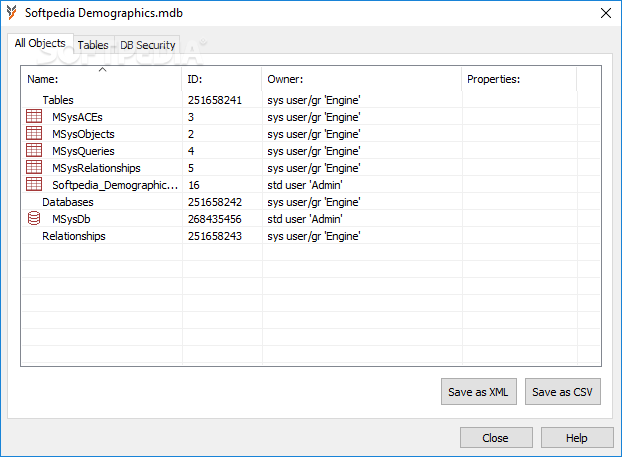Screen dimensions: 622x457
Task: Save the object list as CSV
Action: (562, 392)
